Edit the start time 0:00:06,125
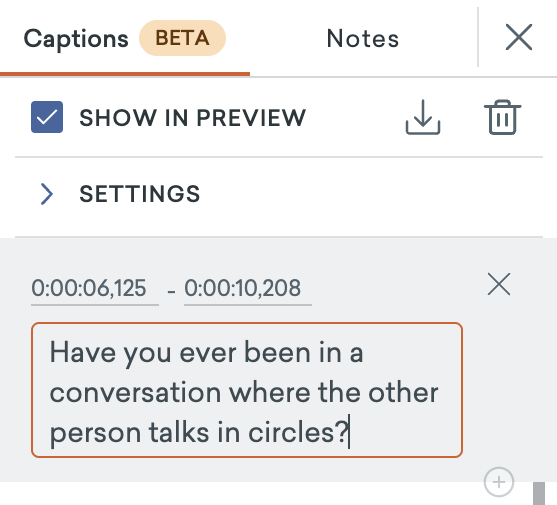557x505 pixels. (95, 289)
